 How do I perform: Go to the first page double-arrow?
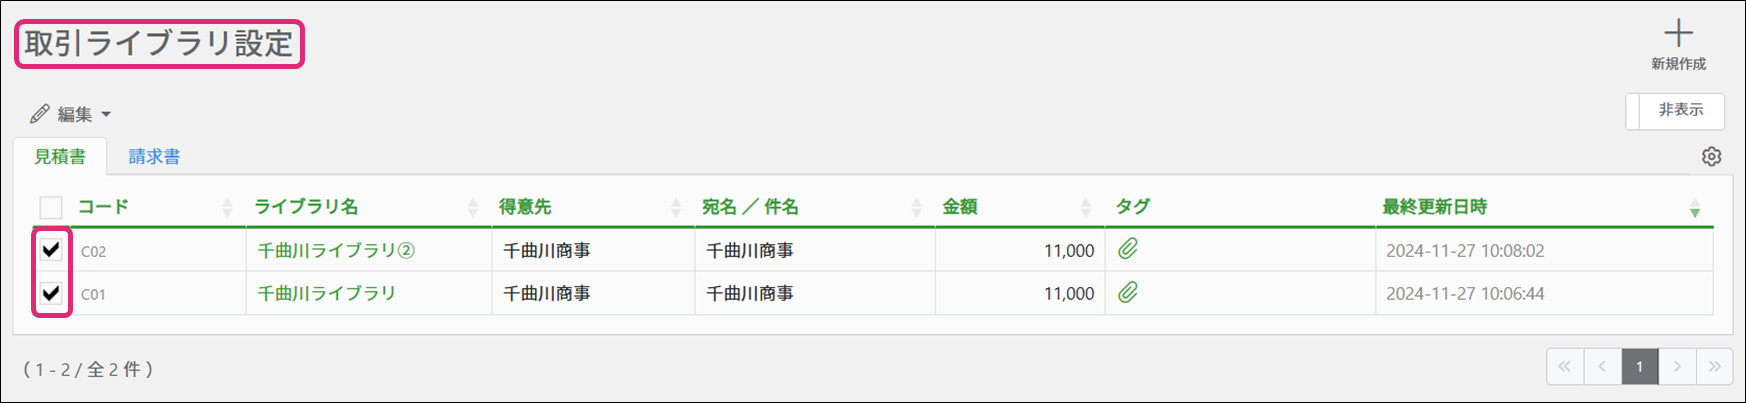tap(1565, 367)
